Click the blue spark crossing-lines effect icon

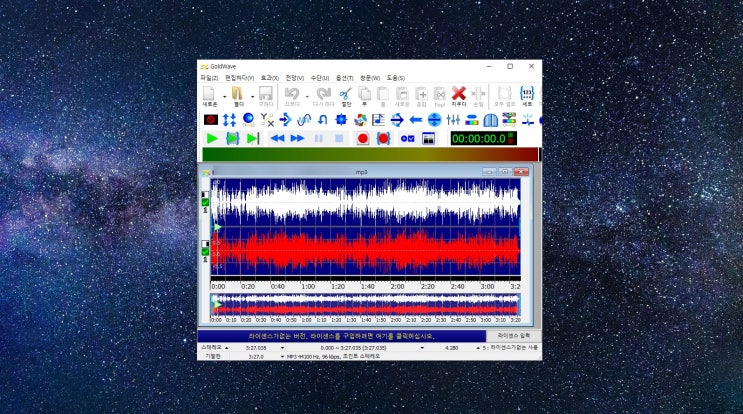pos(527,120)
